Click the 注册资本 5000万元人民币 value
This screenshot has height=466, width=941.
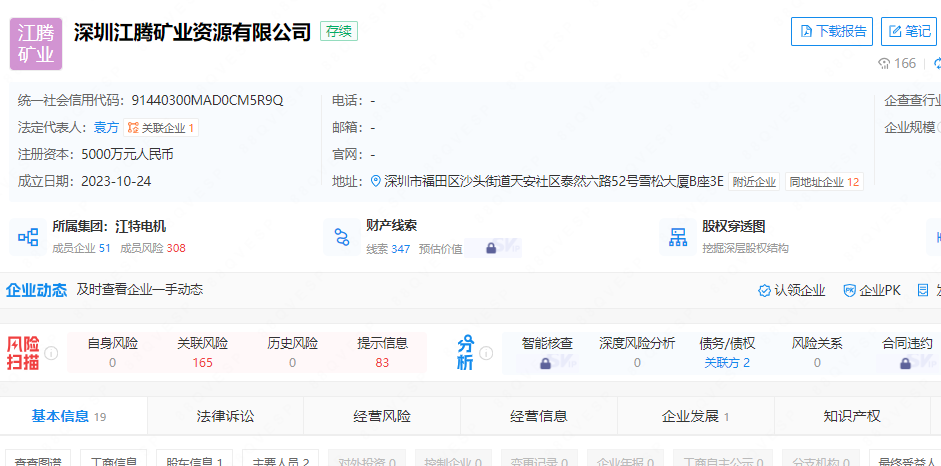tap(127, 155)
